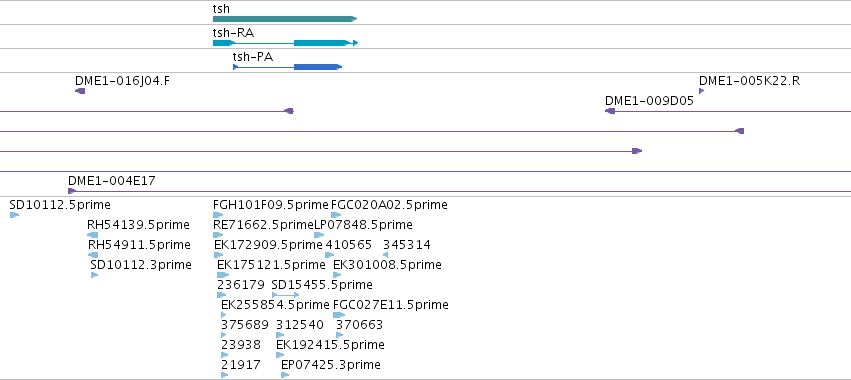Click the 370663 EST arrow
This screenshot has height=380, width=851.
(340, 335)
